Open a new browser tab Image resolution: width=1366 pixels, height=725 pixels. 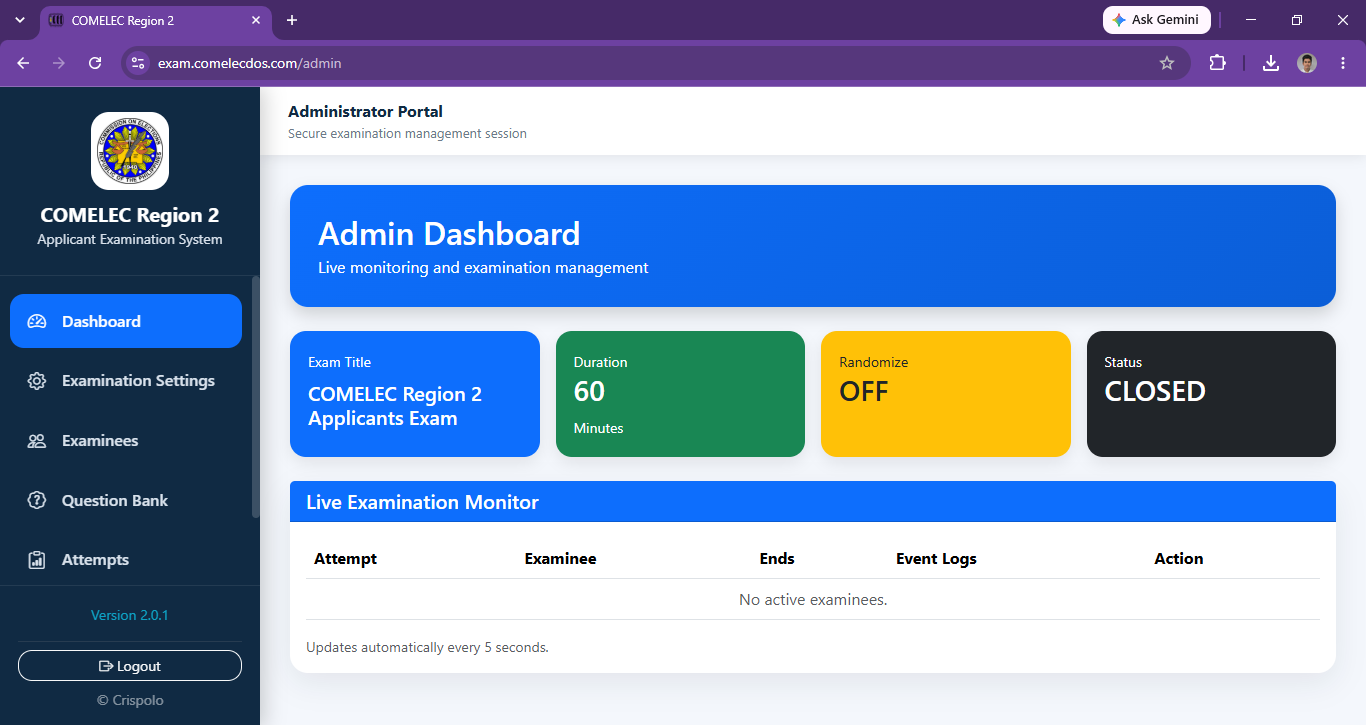(292, 20)
